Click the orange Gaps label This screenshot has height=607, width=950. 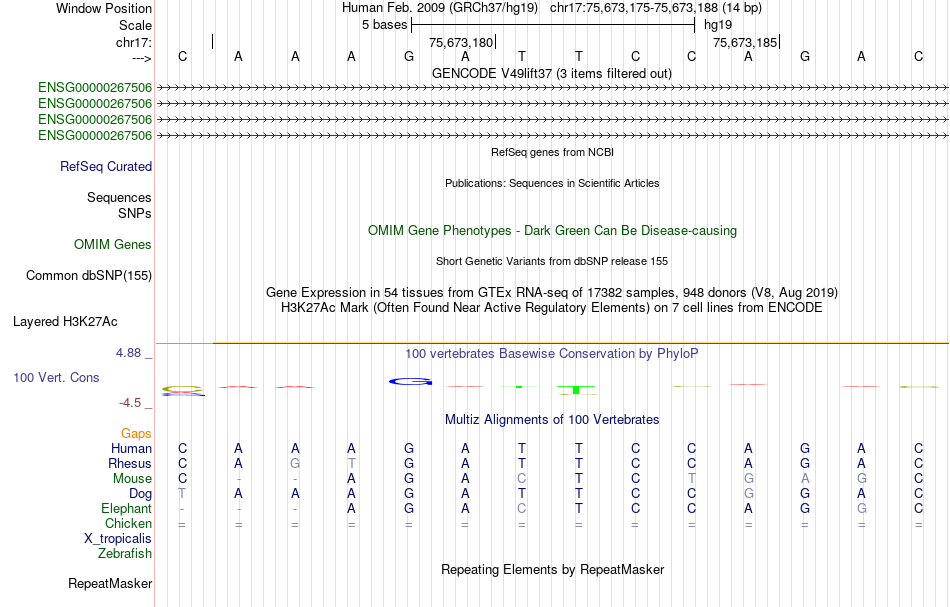[136, 433]
